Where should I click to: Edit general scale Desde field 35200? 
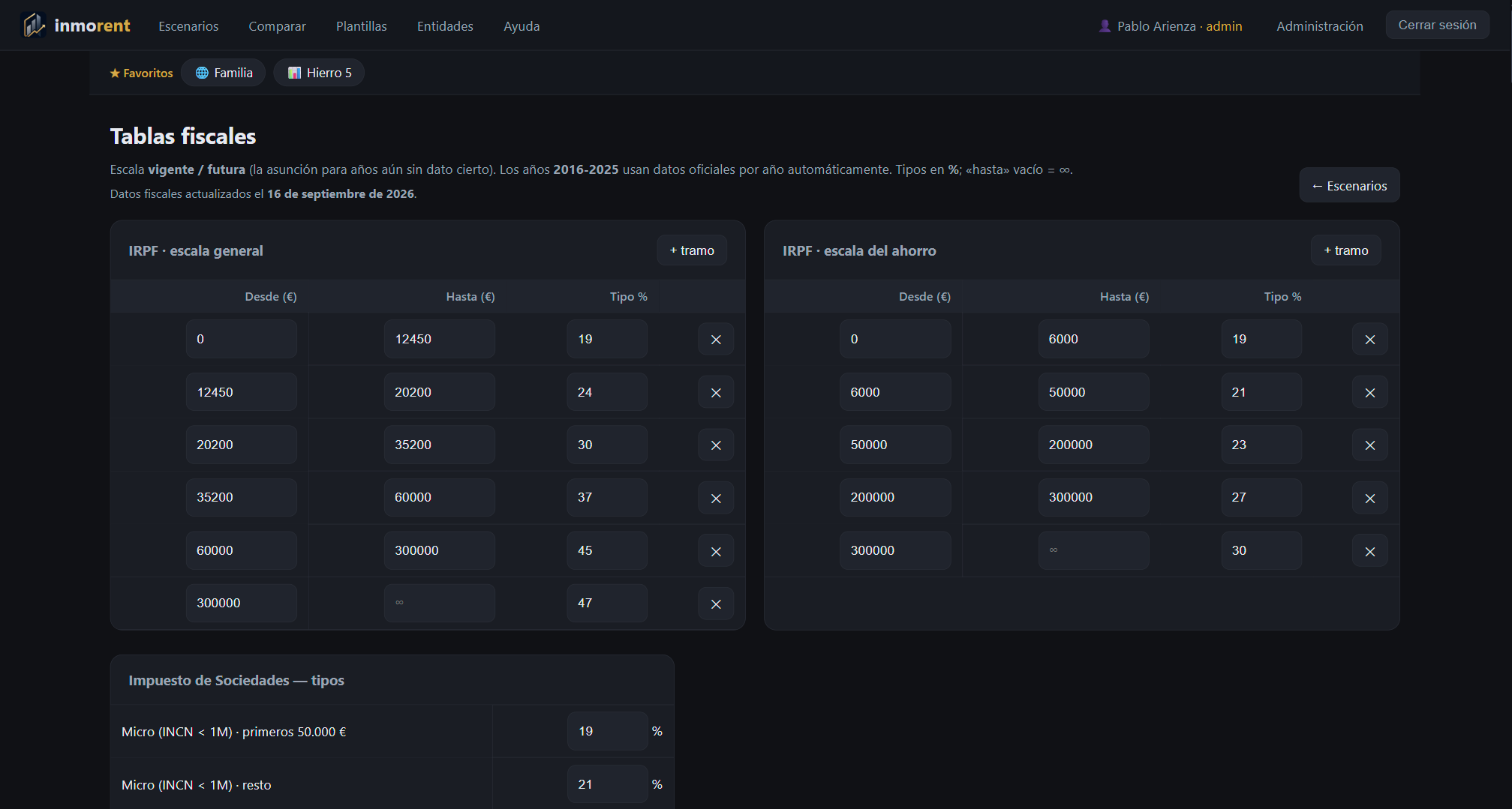tap(241, 498)
